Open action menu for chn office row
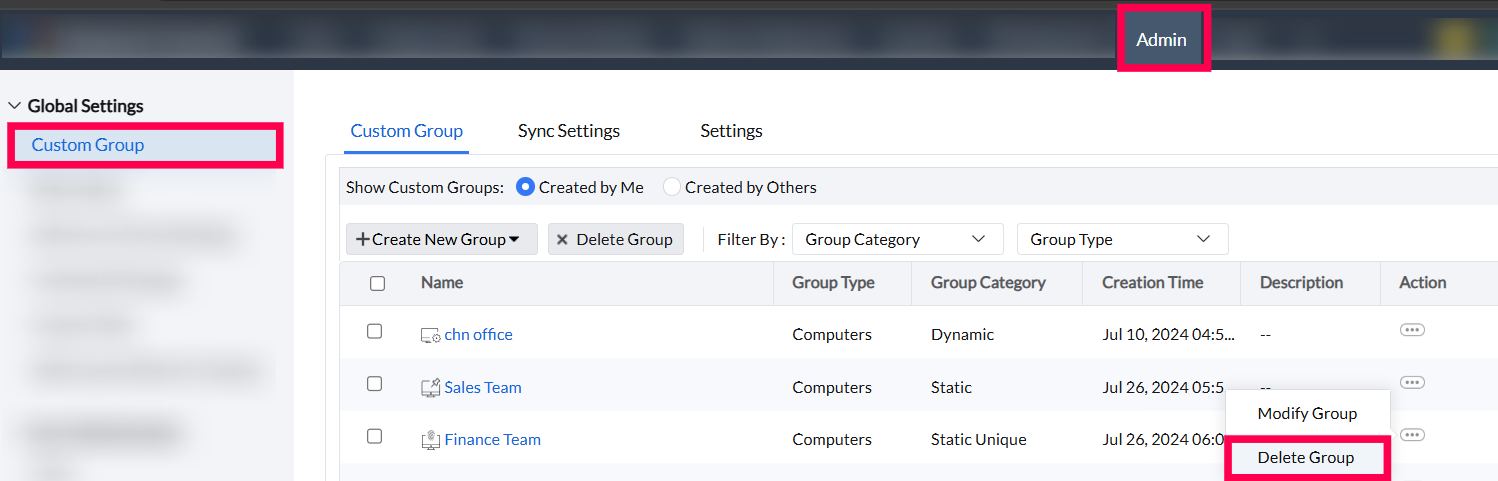The height and width of the screenshot is (481, 1498). [1412, 330]
